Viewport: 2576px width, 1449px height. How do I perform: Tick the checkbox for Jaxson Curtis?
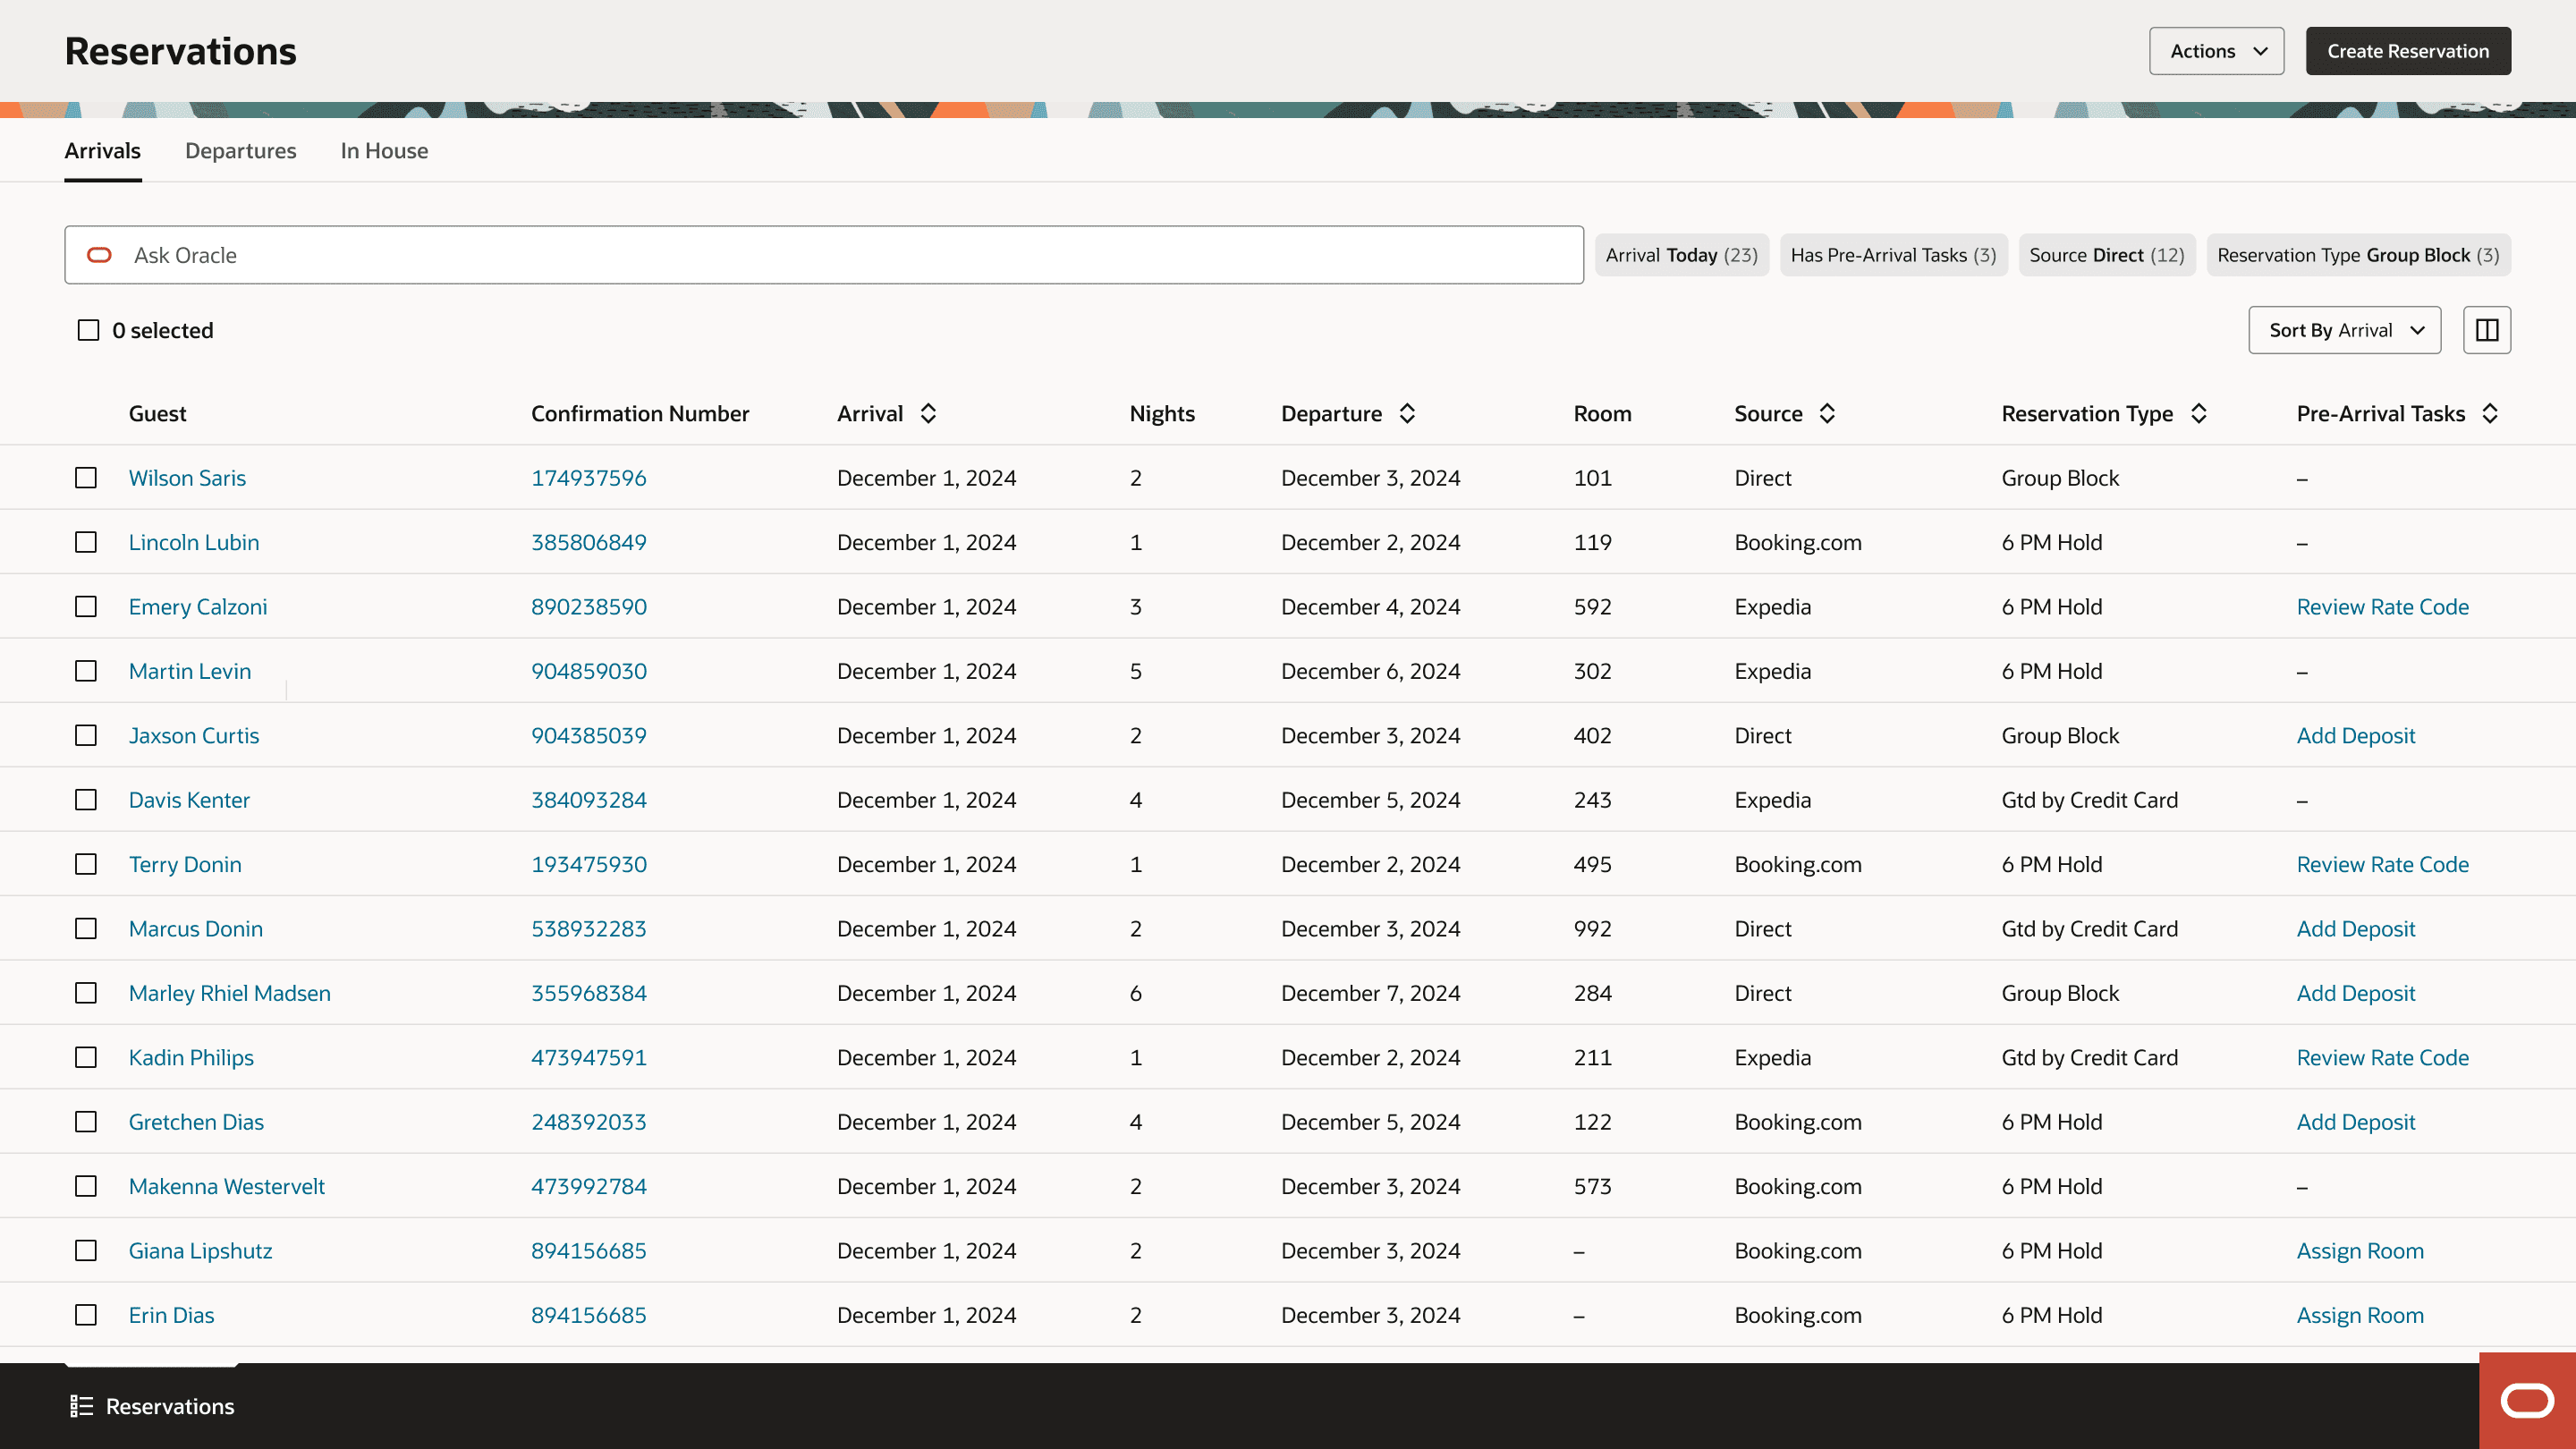pyautogui.click(x=86, y=735)
